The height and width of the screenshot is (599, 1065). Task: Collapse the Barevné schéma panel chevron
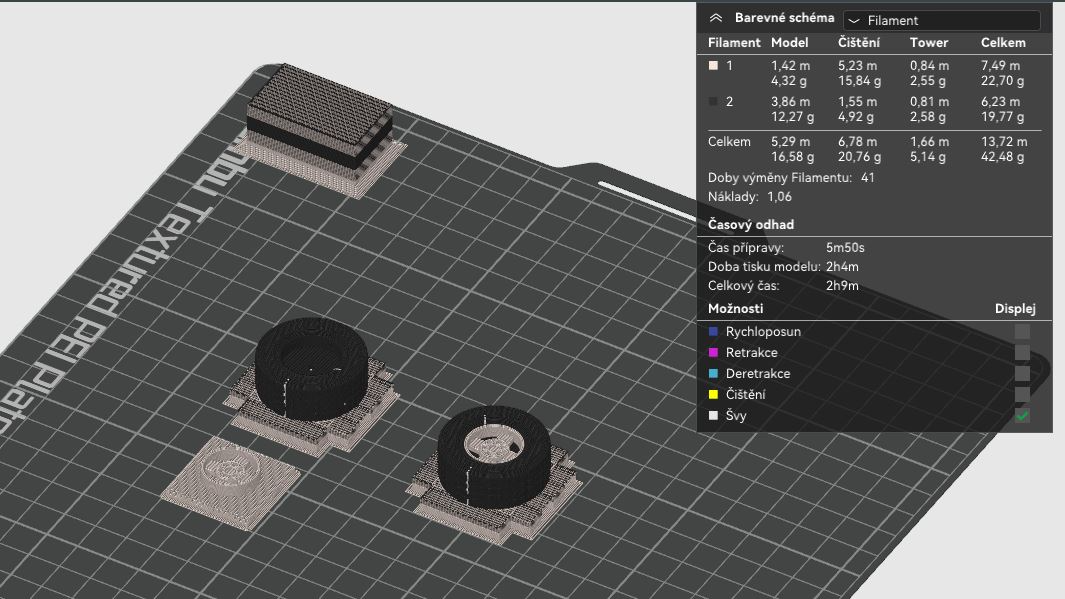(x=715, y=18)
